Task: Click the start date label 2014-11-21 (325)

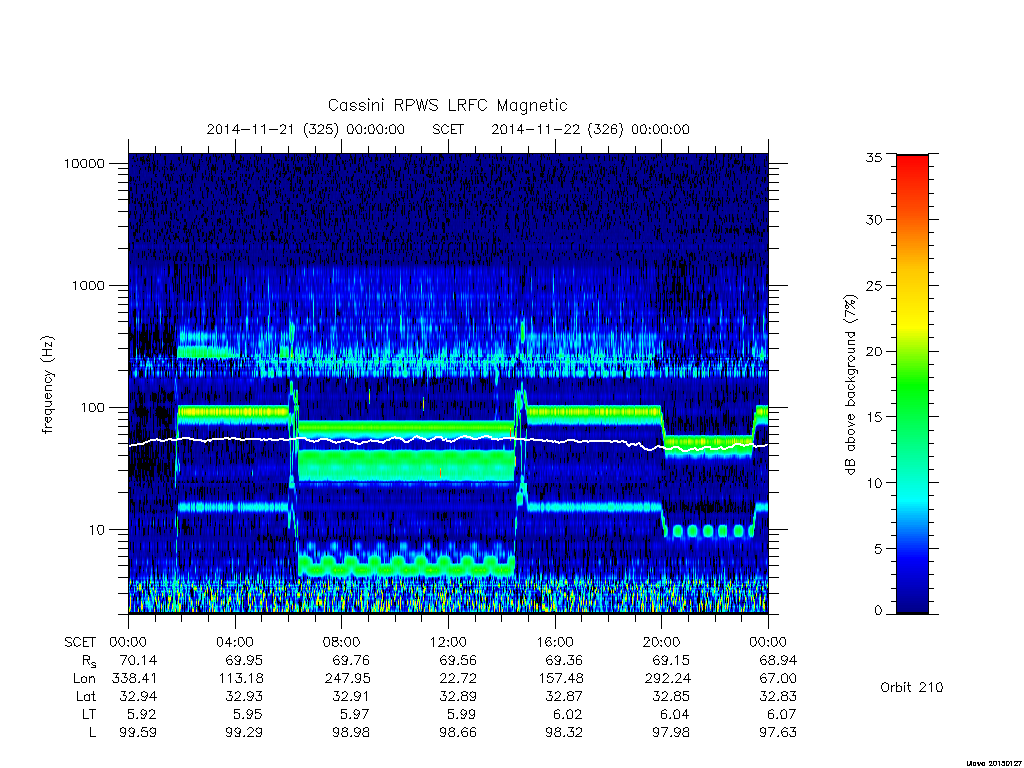Action: tap(272, 129)
